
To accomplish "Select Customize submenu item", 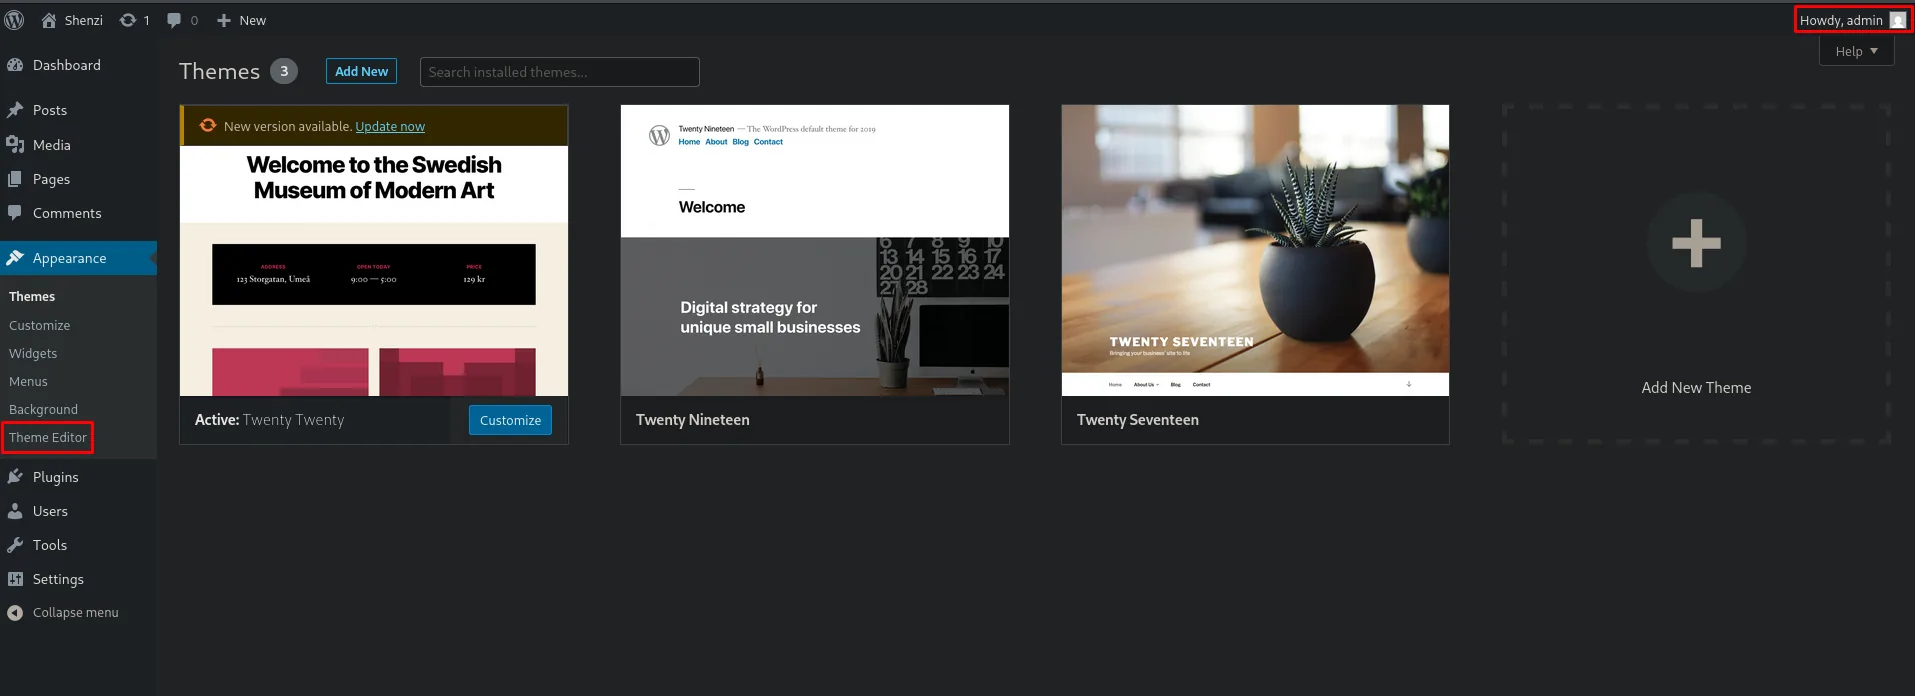I will coord(39,325).
